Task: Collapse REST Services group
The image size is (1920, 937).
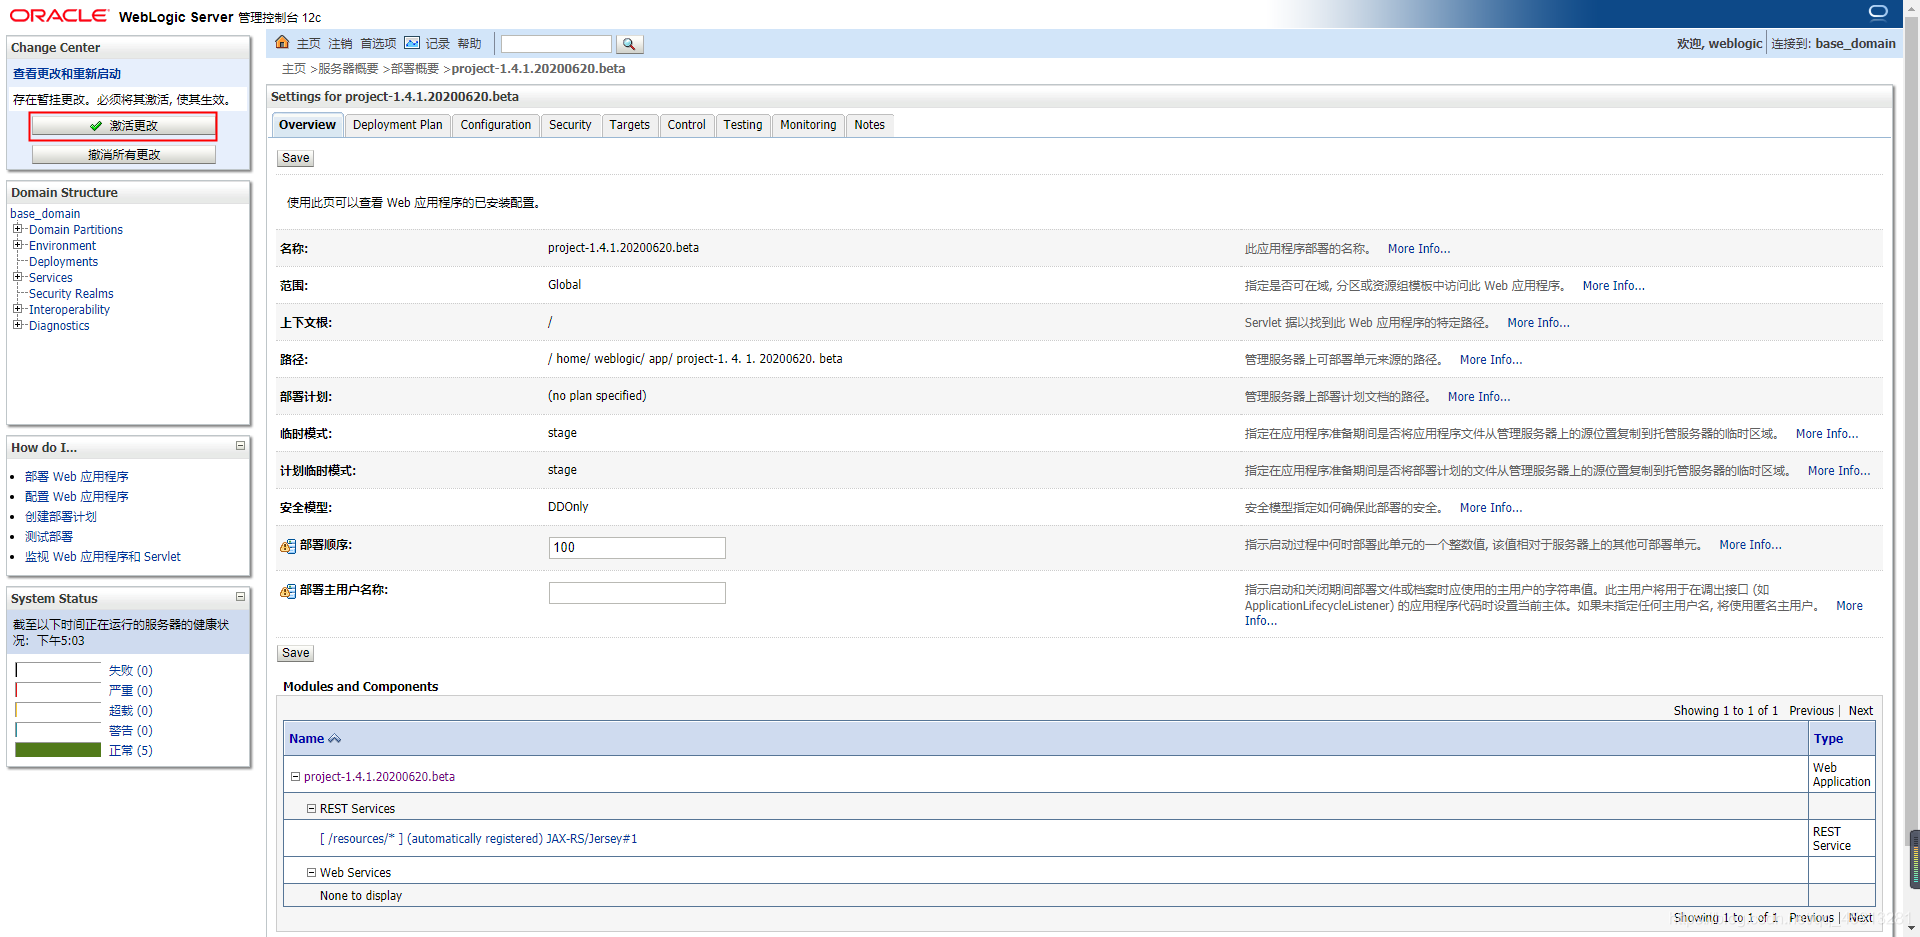Action: coord(311,808)
